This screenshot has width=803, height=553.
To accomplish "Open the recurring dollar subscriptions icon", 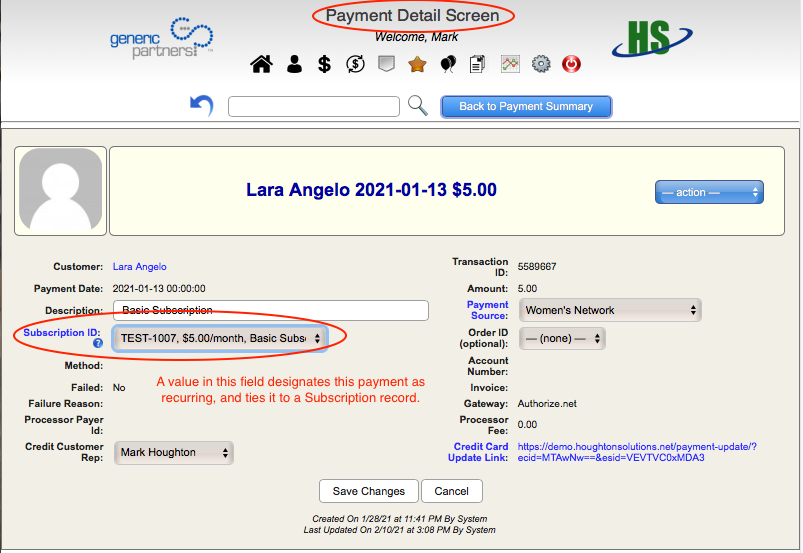I will [355, 65].
